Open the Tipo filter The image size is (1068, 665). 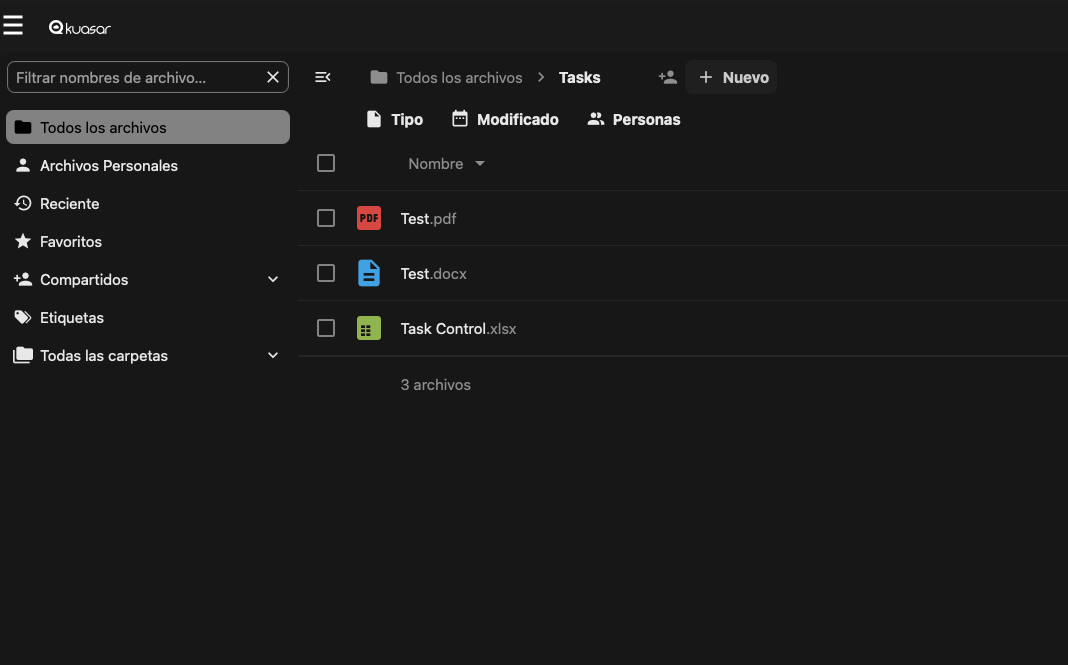click(x=394, y=119)
